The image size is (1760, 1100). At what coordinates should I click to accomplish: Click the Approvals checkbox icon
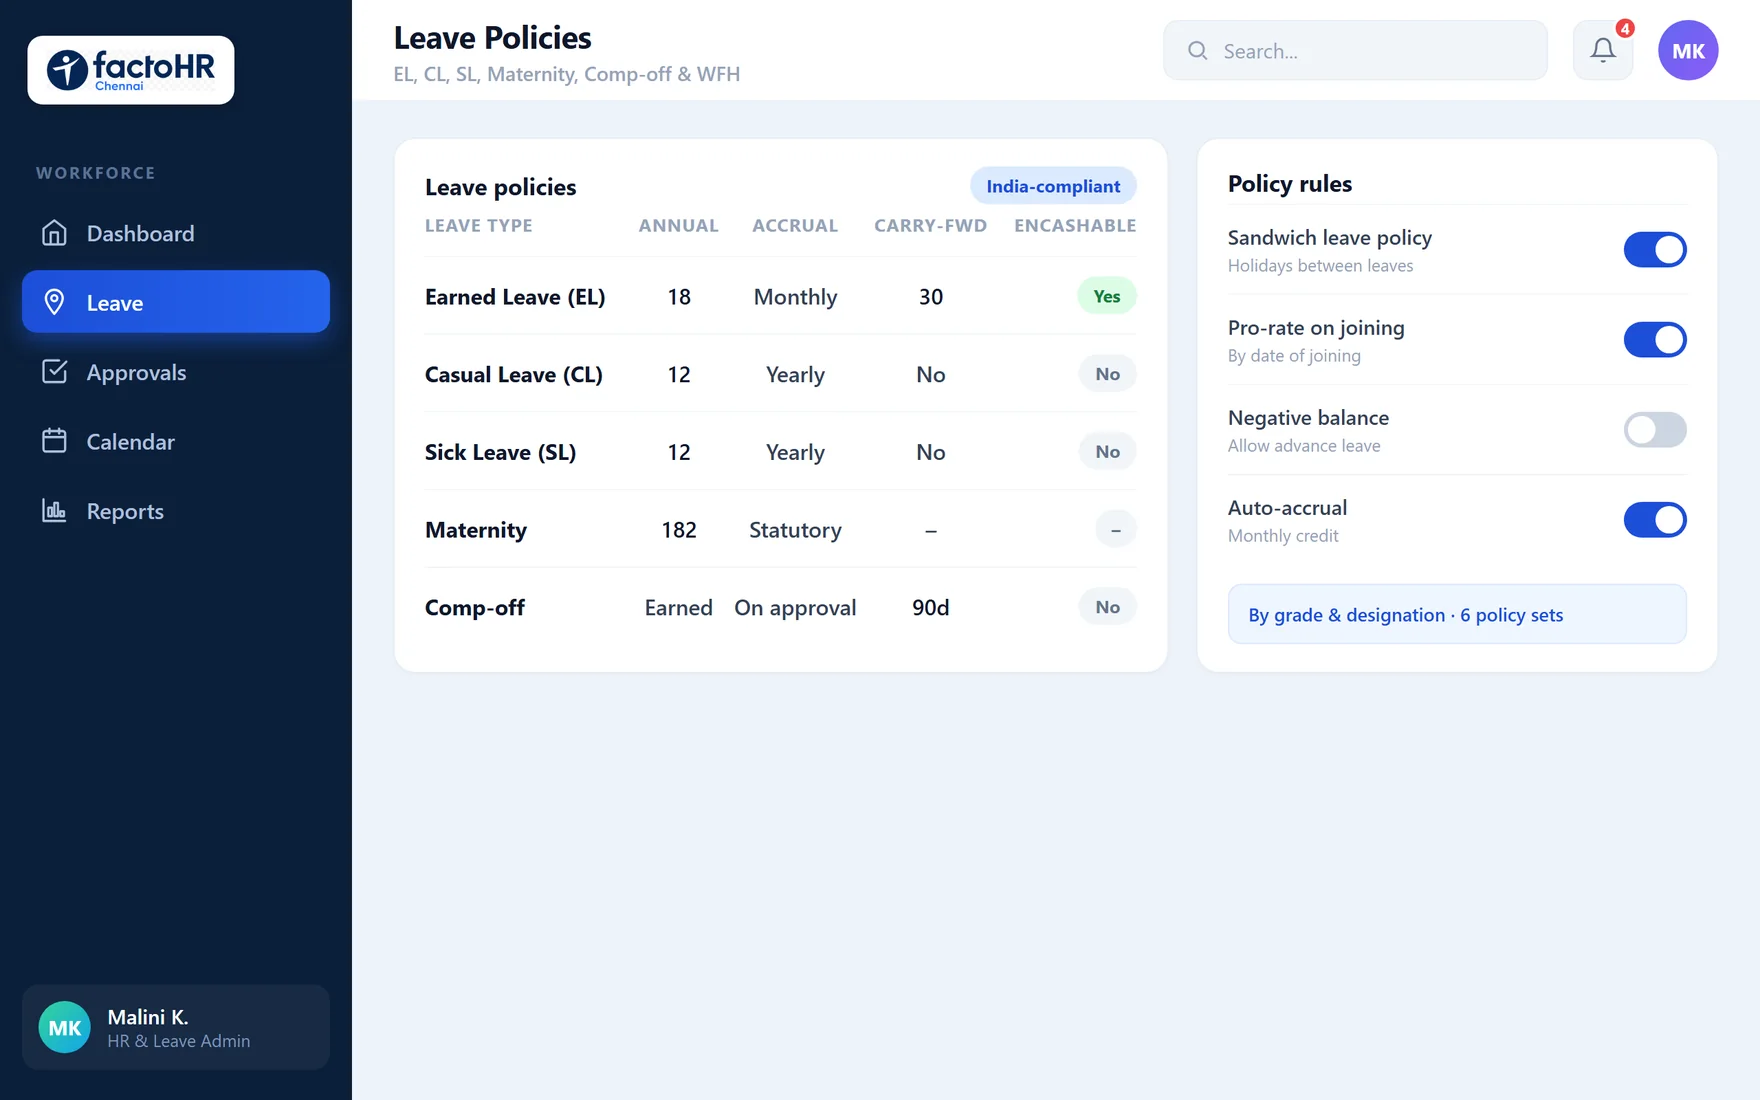click(54, 372)
